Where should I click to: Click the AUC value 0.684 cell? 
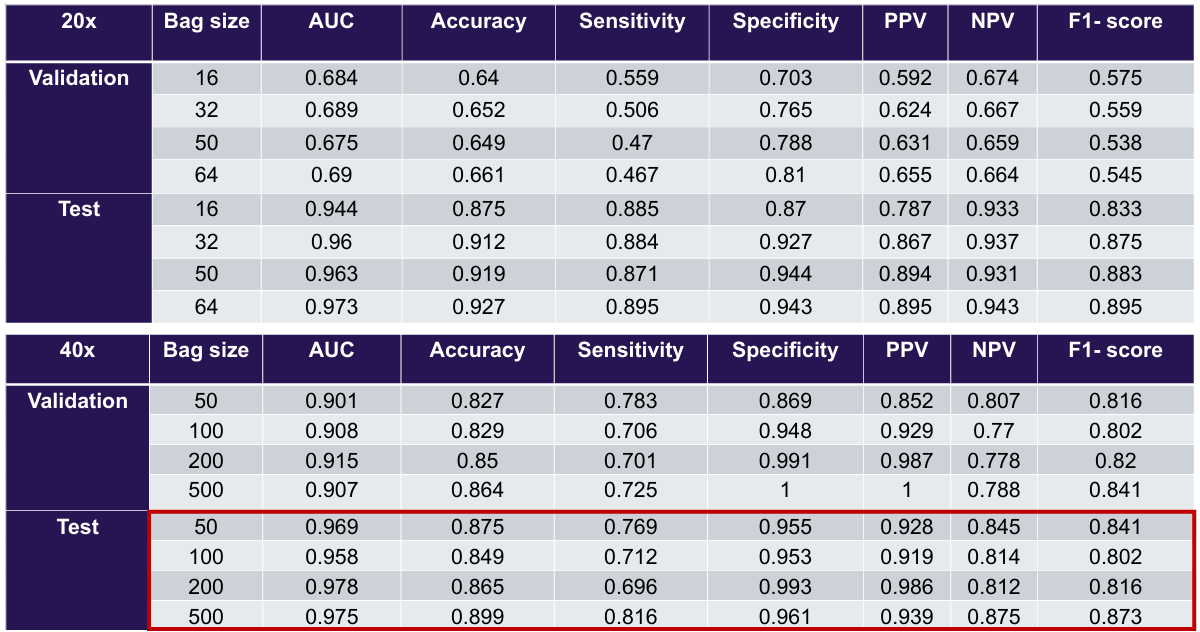[331, 78]
